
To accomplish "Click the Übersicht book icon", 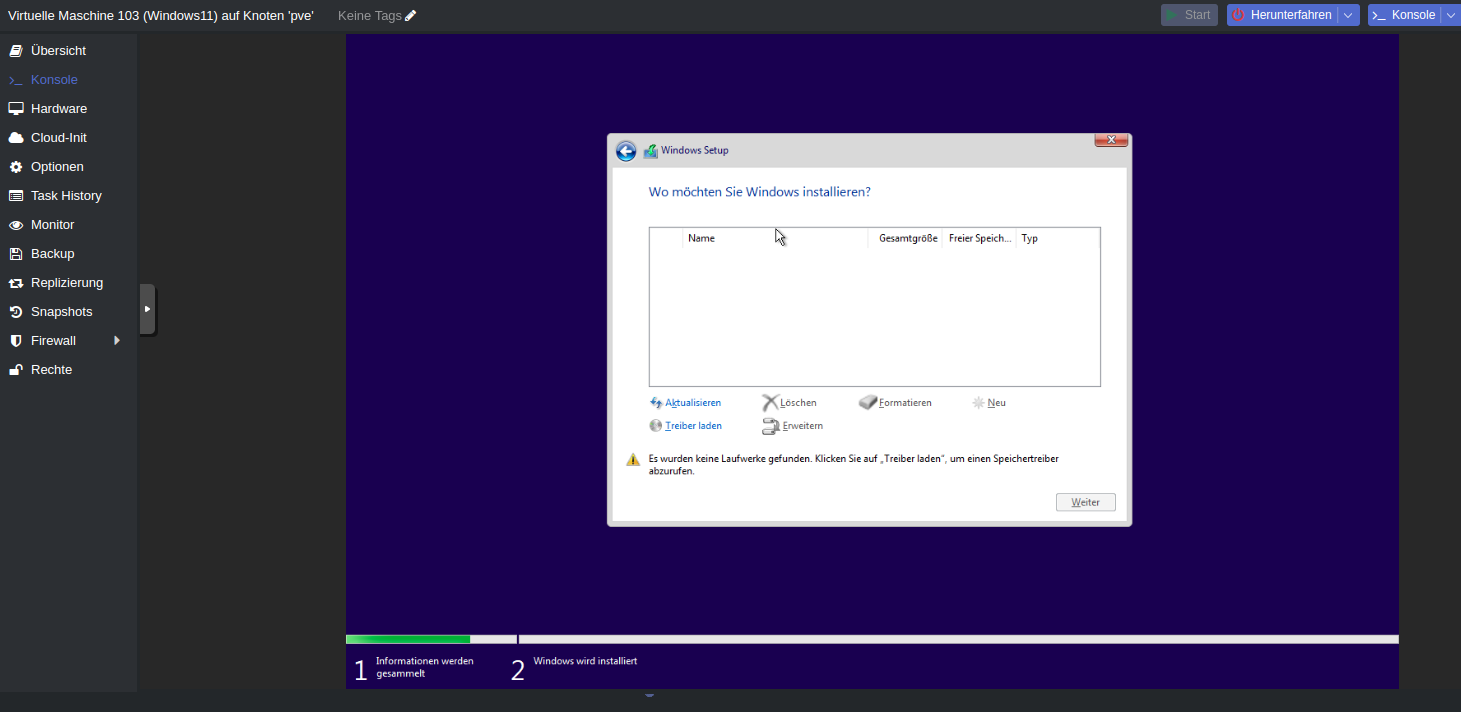I will pyautogui.click(x=16, y=51).
